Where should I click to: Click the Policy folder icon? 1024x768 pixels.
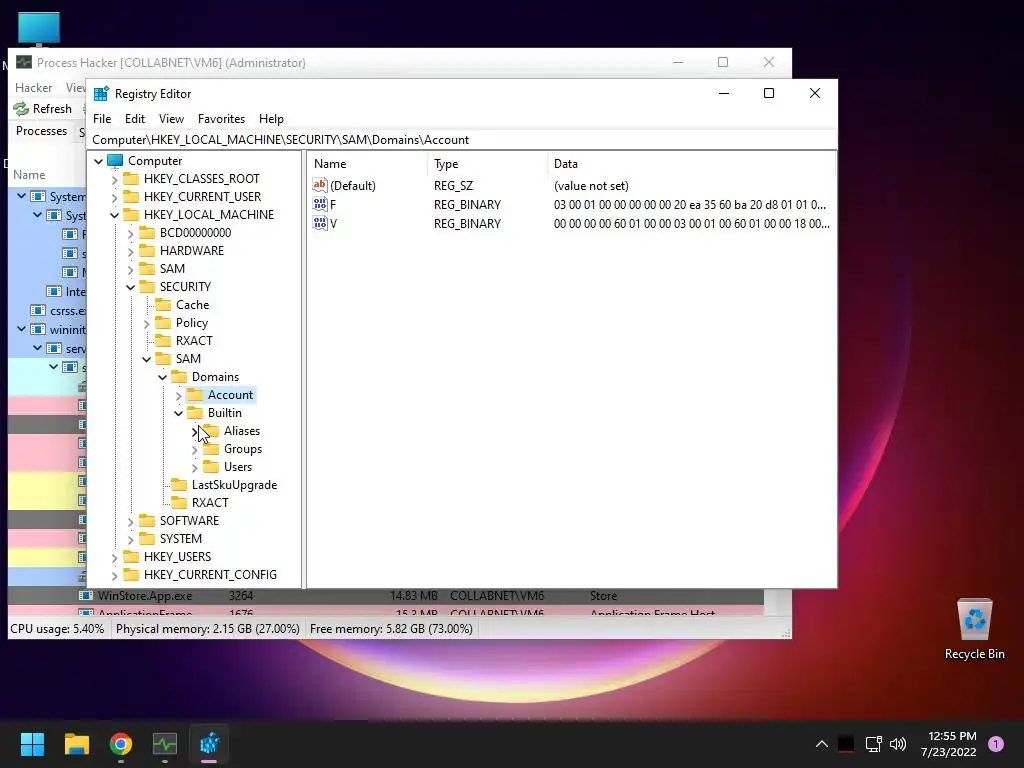point(163,323)
